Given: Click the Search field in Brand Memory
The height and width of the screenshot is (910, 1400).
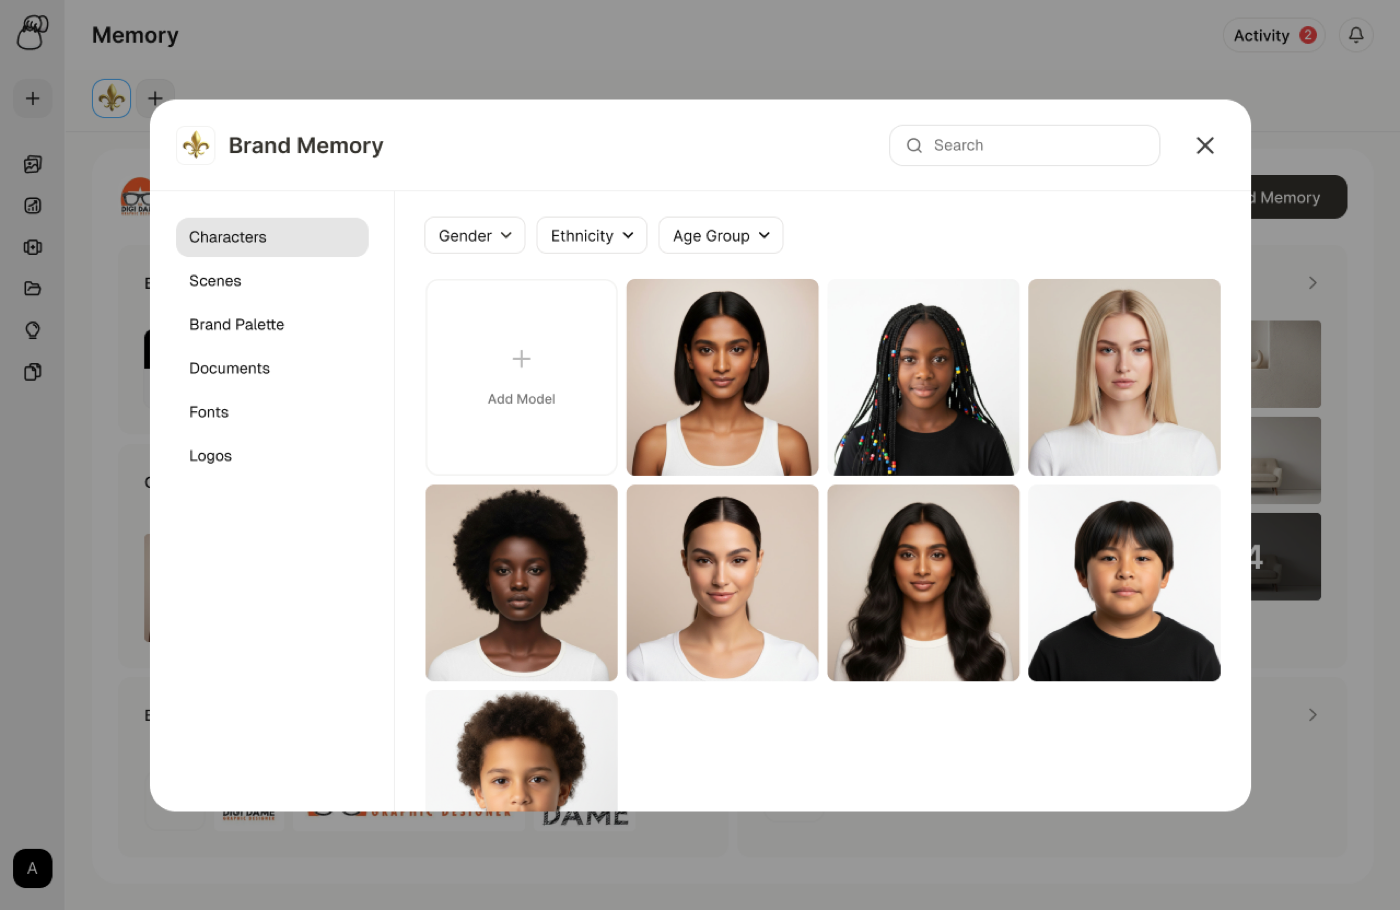Looking at the screenshot, I should 1024,145.
